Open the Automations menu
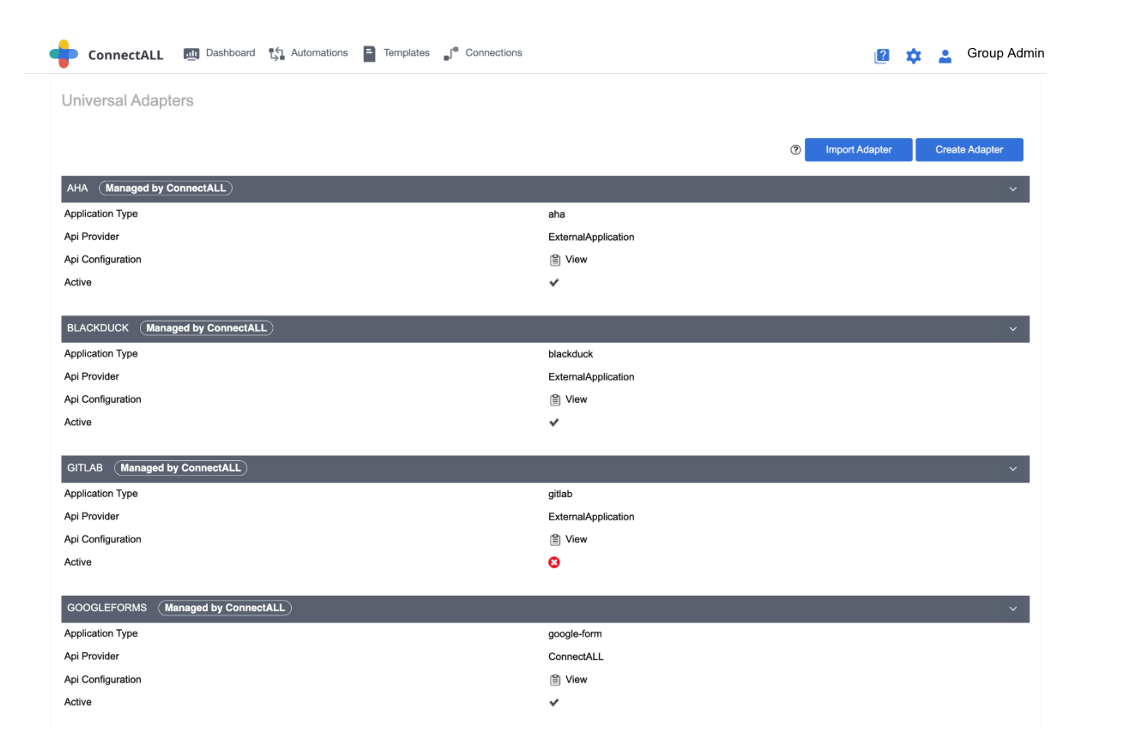The image size is (1124, 732). coord(309,53)
